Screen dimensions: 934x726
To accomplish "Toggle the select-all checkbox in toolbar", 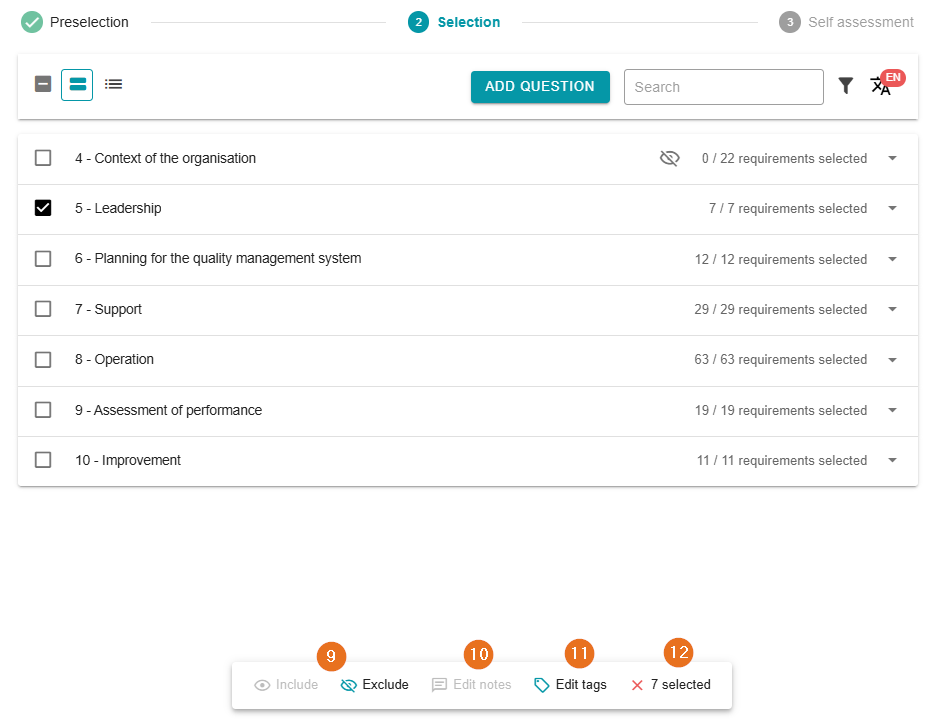I will (x=43, y=85).
